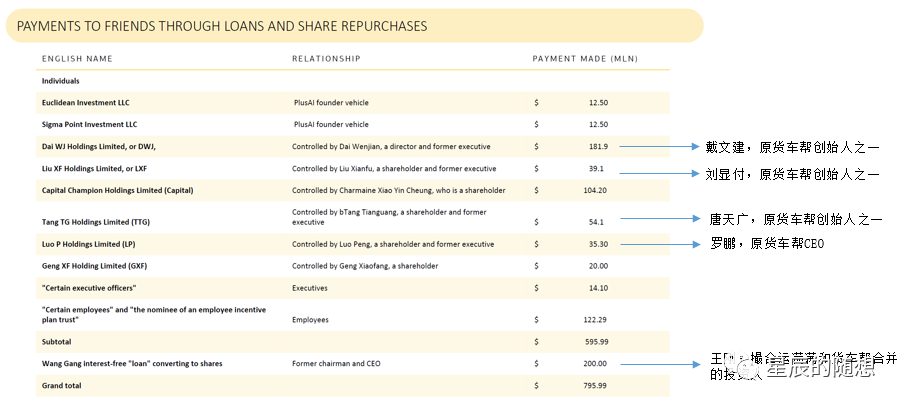Click the 104.20 payment value

coord(596,190)
